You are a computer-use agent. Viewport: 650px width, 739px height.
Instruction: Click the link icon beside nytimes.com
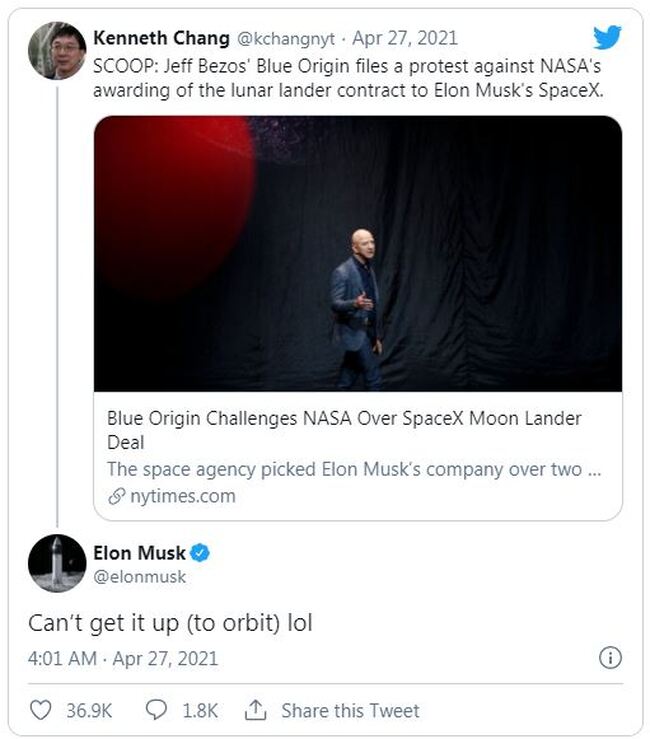point(116,496)
